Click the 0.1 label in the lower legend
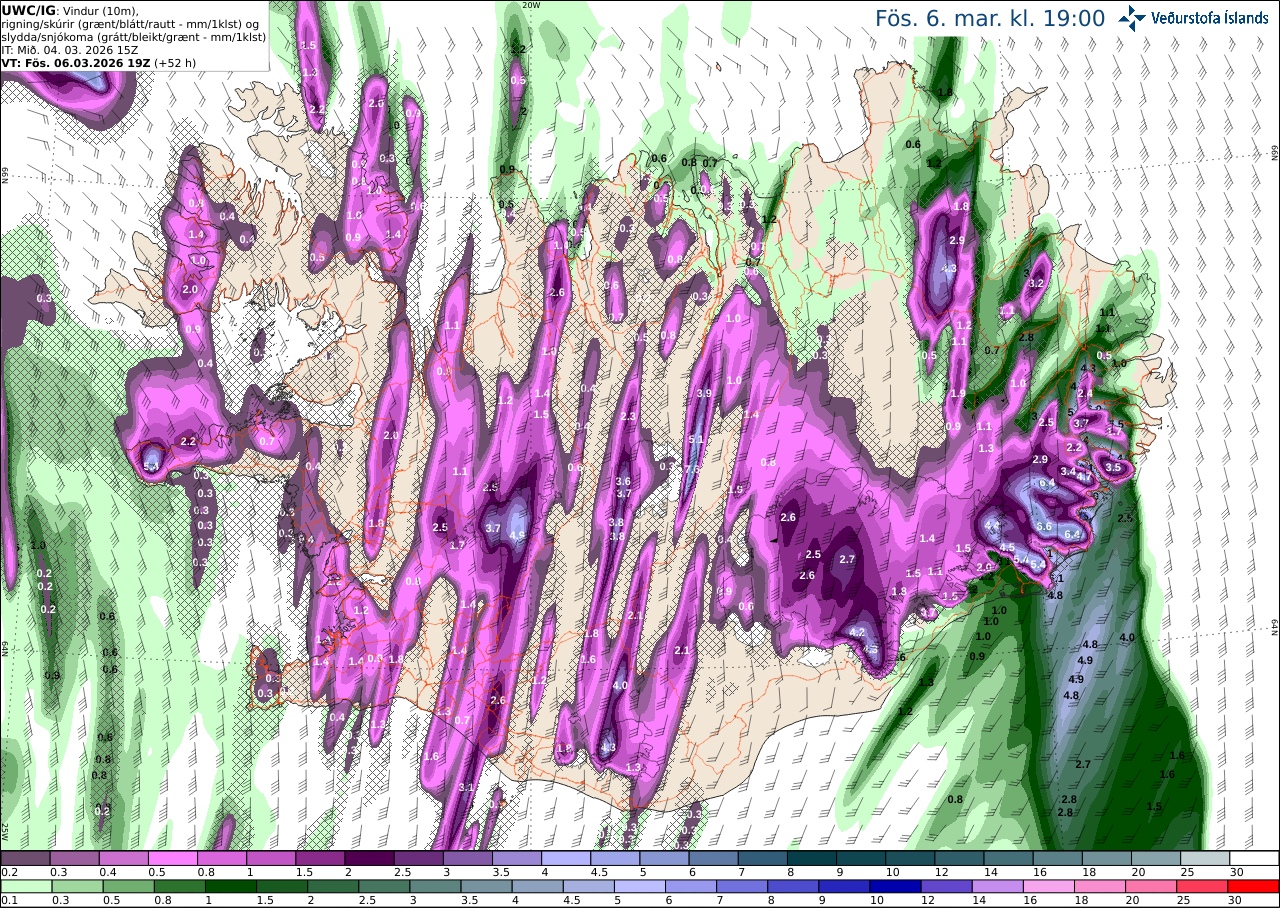The image size is (1280, 908). coord(7,900)
